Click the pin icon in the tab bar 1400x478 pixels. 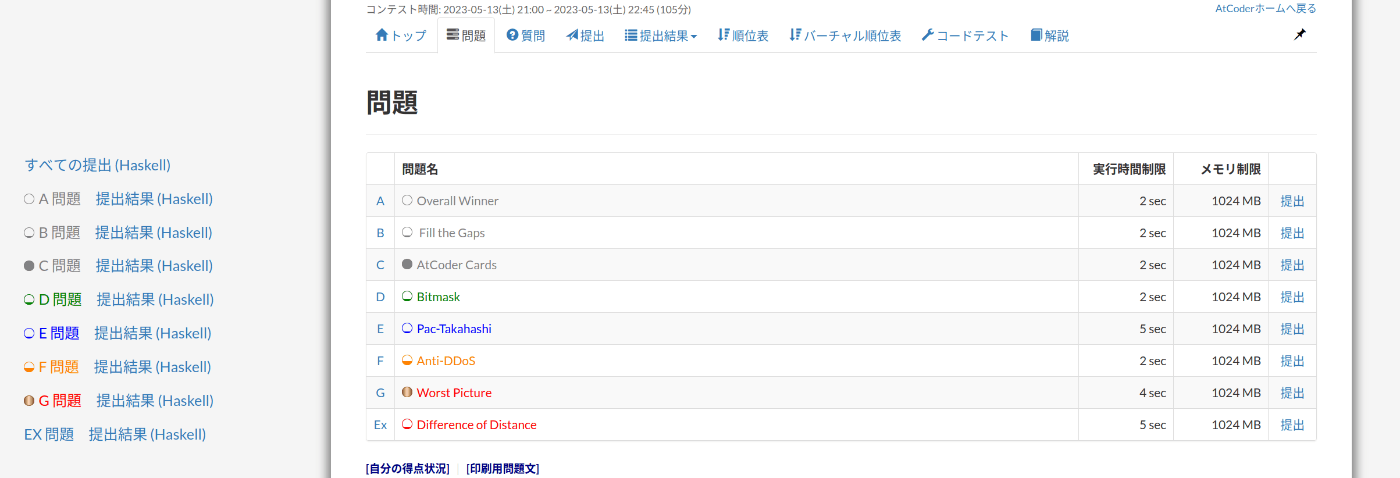[x=1299, y=35]
